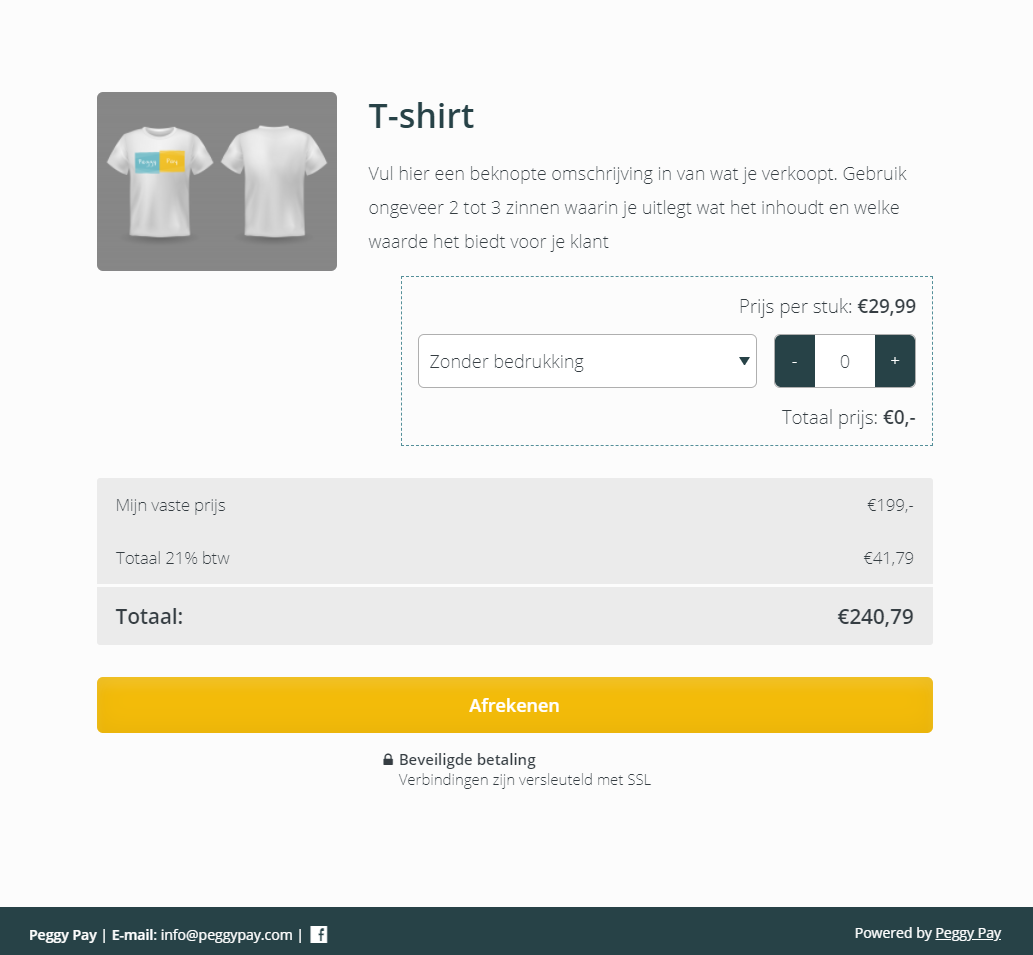Open the Powered by Peggy Pay link
Image resolution: width=1033 pixels, height=955 pixels.
pyautogui.click(x=968, y=933)
